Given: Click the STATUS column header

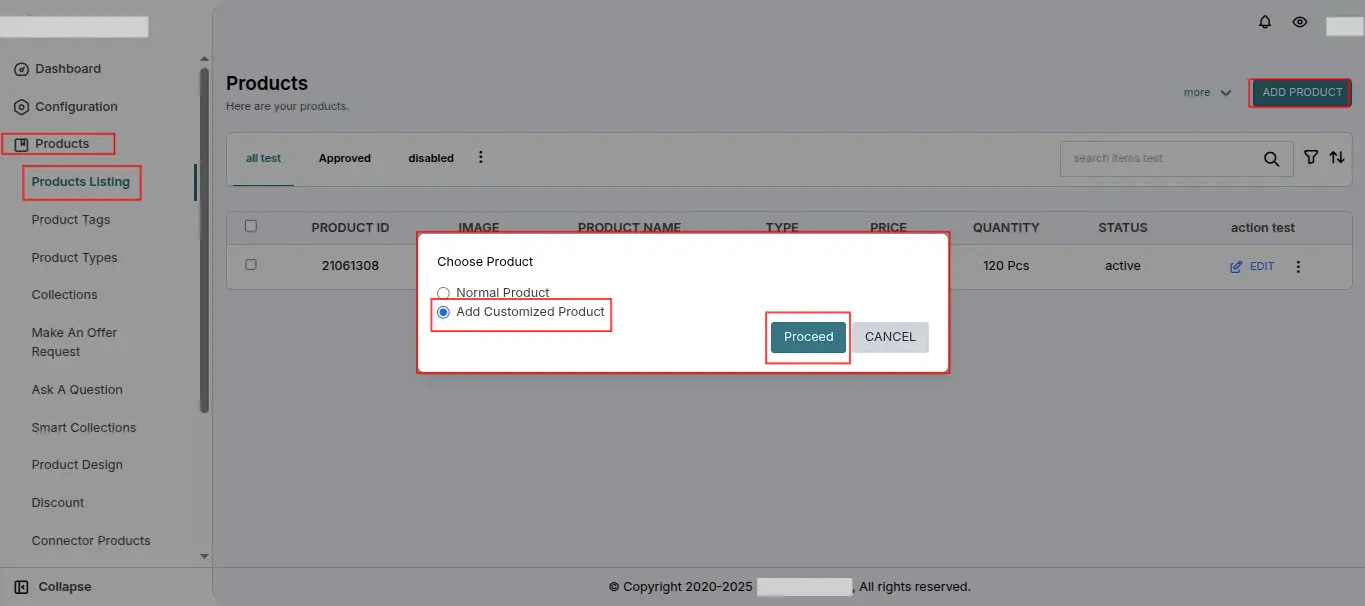Looking at the screenshot, I should pyautogui.click(x=1123, y=228).
